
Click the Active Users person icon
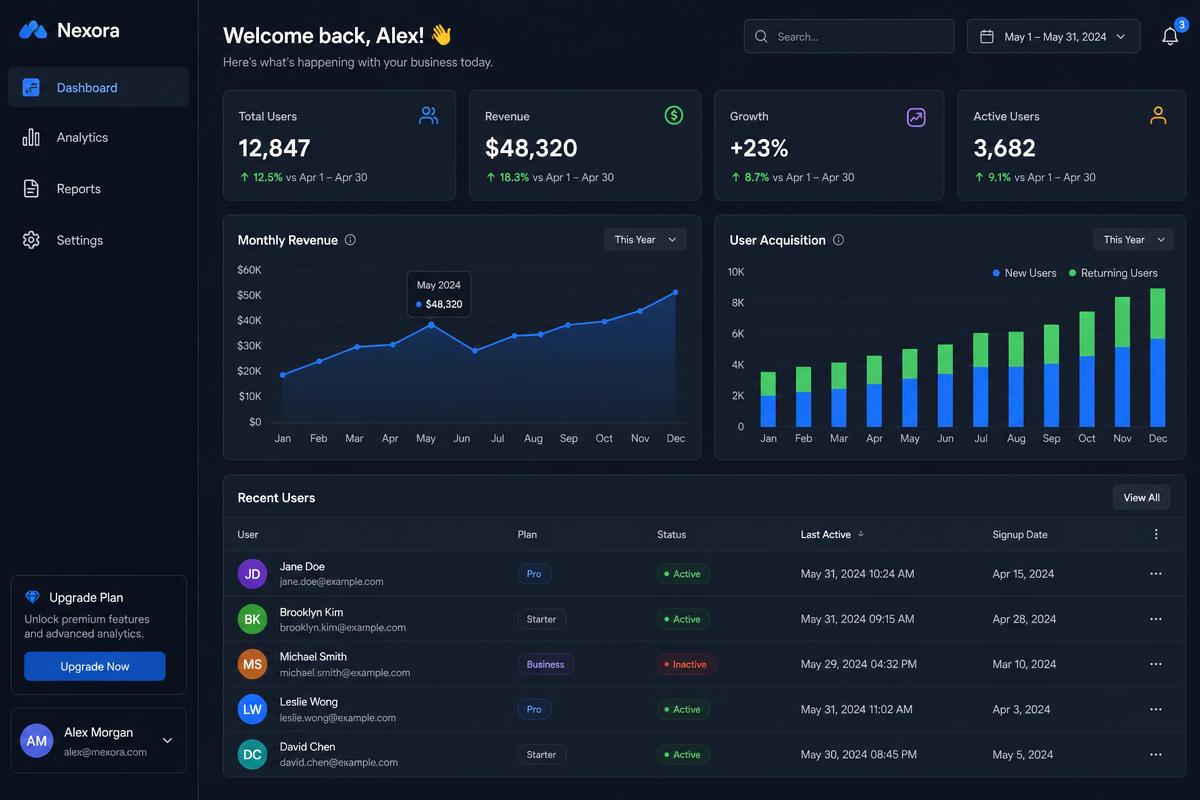1158,116
